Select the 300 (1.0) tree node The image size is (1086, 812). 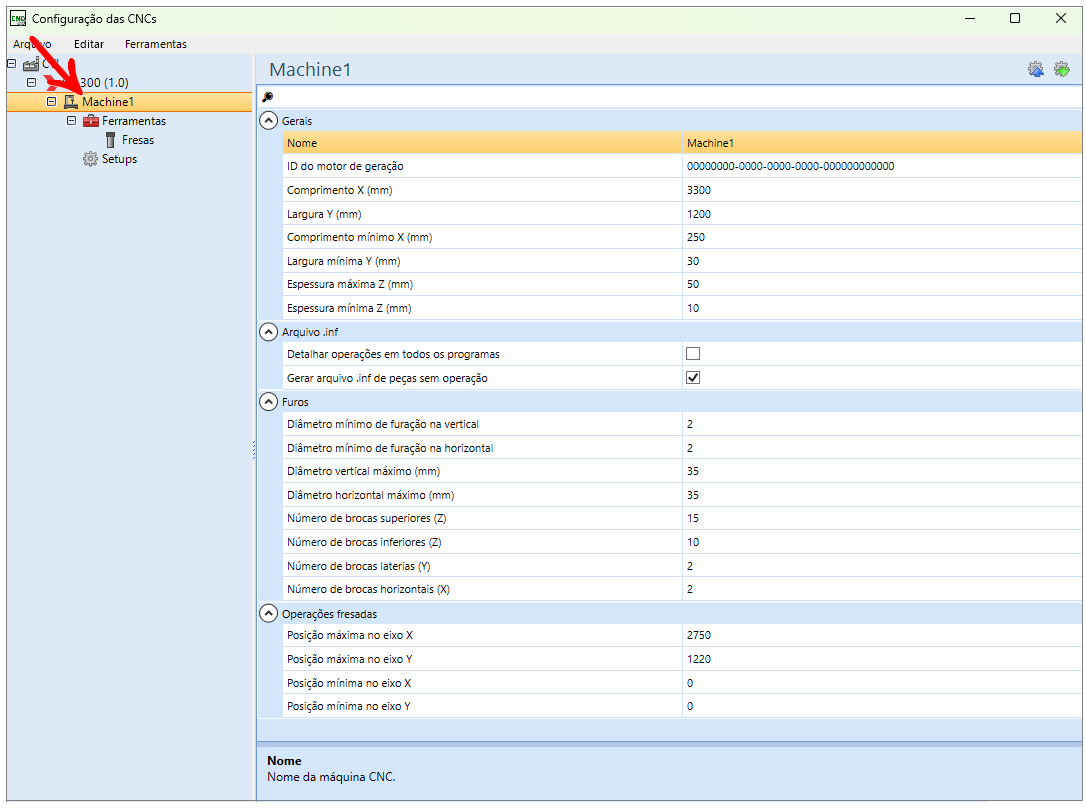[x=104, y=83]
